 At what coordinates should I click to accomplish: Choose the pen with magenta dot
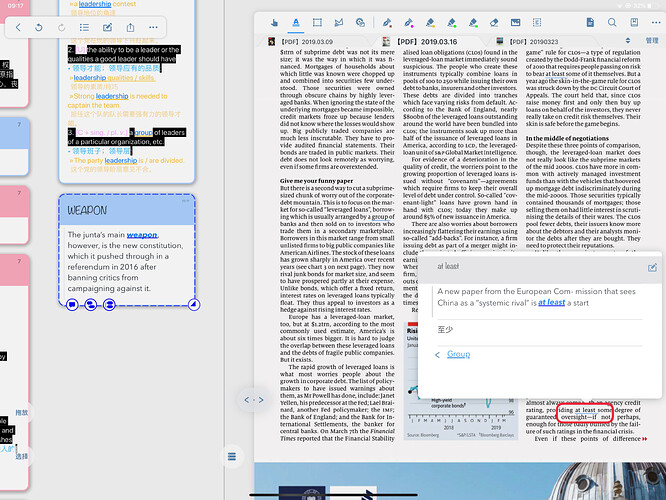(x=409, y=23)
